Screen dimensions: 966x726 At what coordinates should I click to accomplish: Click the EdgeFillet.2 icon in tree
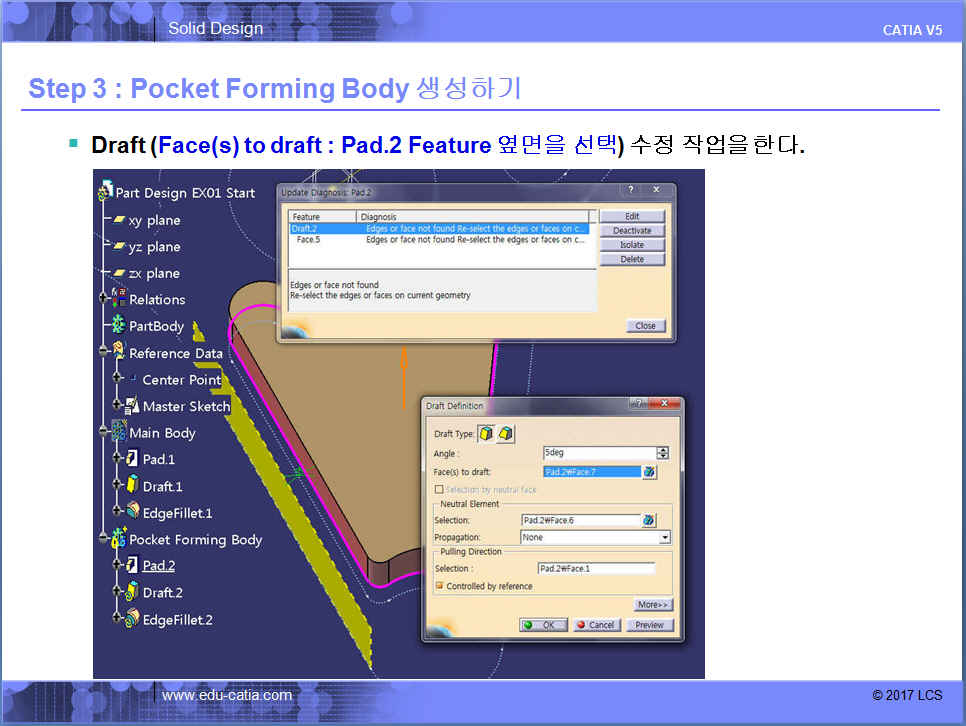tap(131, 619)
